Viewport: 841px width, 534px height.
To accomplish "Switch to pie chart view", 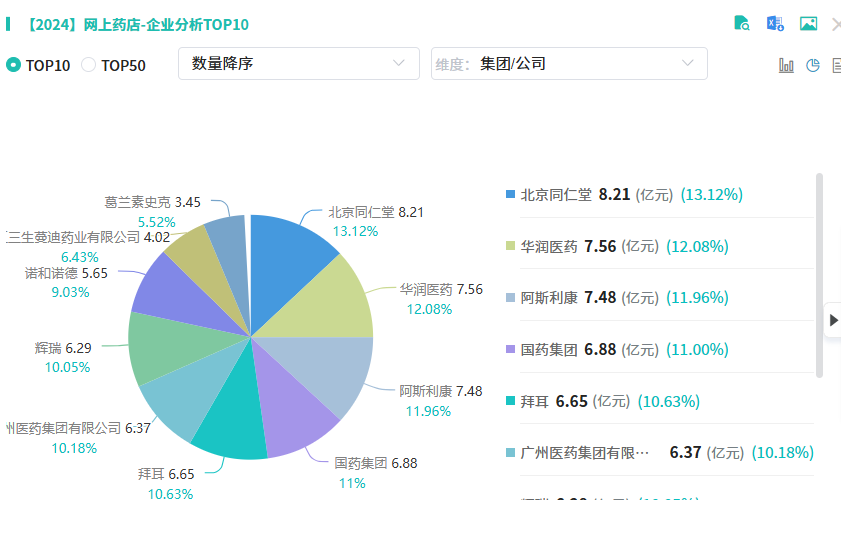I will pyautogui.click(x=813, y=65).
